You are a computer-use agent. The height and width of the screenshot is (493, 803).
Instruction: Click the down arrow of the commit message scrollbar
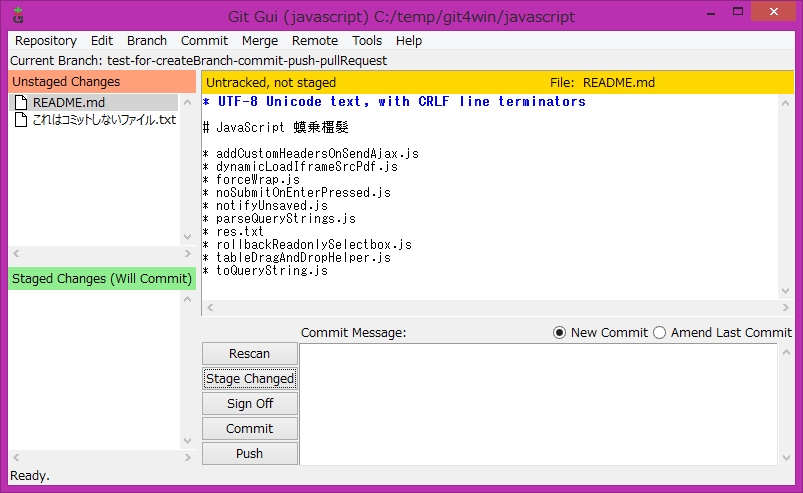[x=787, y=458]
